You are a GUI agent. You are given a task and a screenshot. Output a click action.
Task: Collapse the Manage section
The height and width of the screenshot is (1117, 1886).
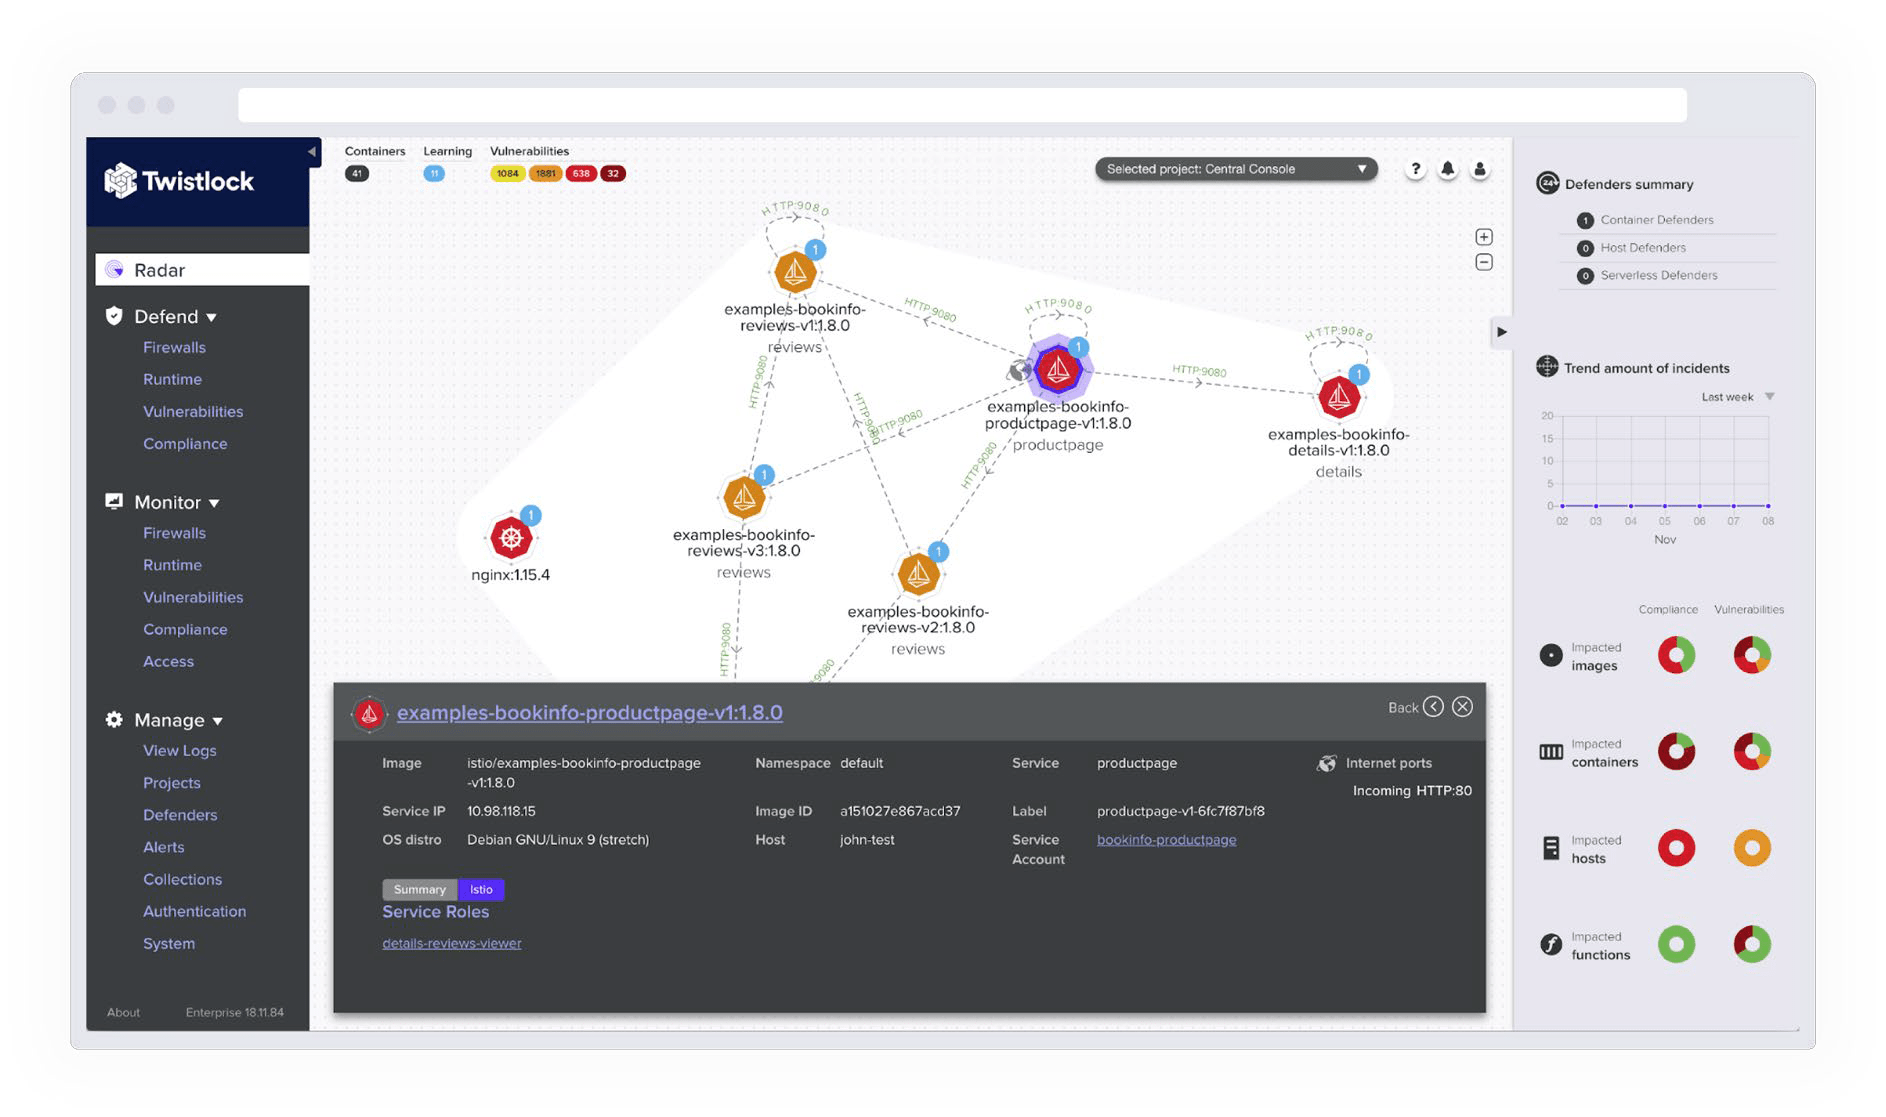click(x=164, y=720)
